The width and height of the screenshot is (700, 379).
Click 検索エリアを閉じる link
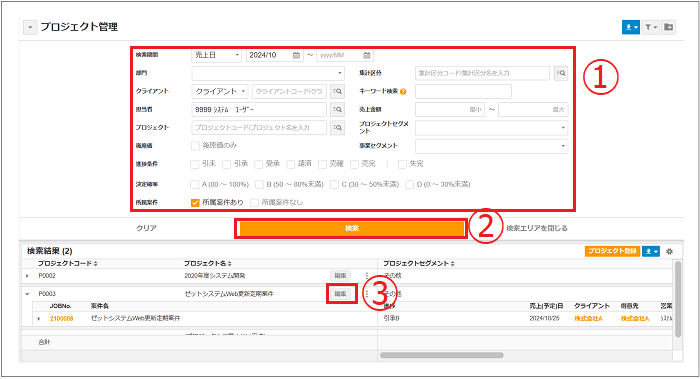pyautogui.click(x=537, y=229)
